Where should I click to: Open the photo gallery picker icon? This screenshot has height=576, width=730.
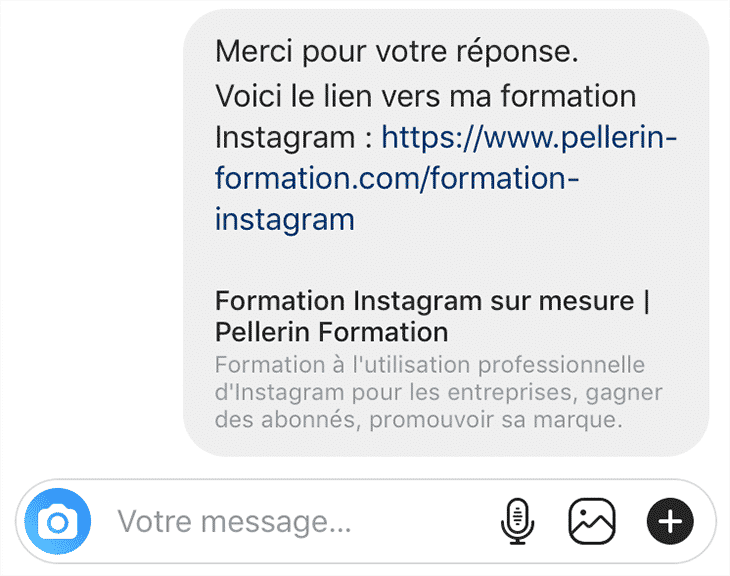[x=592, y=521]
